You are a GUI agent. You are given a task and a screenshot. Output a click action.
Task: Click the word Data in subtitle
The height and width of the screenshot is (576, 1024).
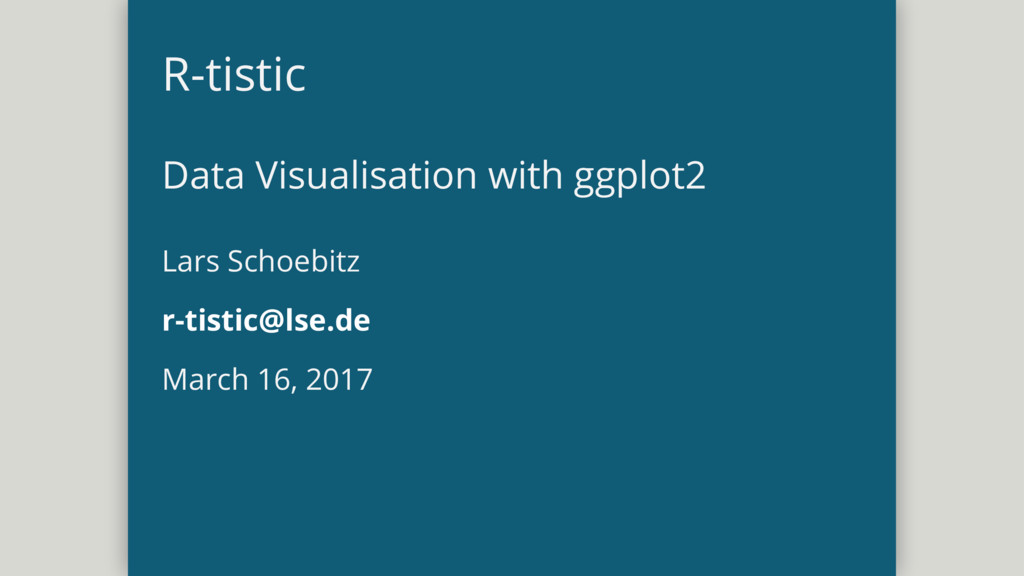[203, 175]
